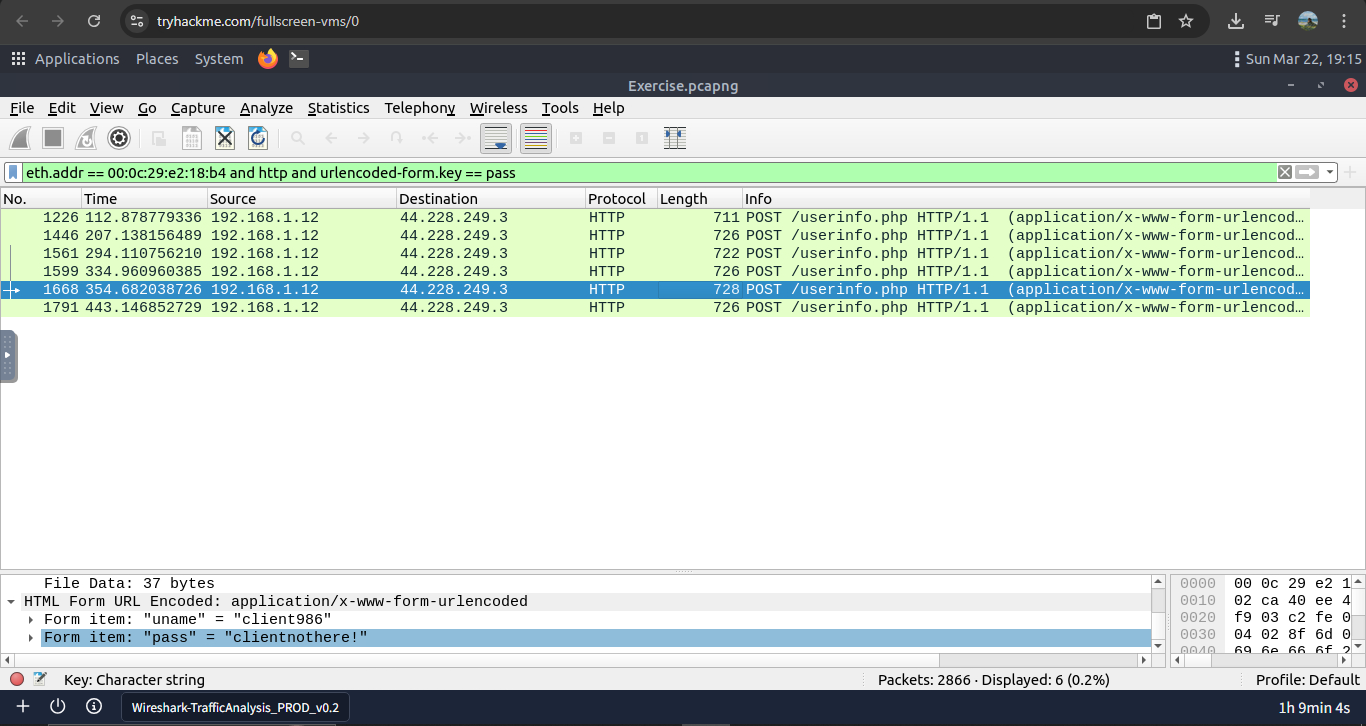
Task: Open the Go menu
Action: click(147, 108)
